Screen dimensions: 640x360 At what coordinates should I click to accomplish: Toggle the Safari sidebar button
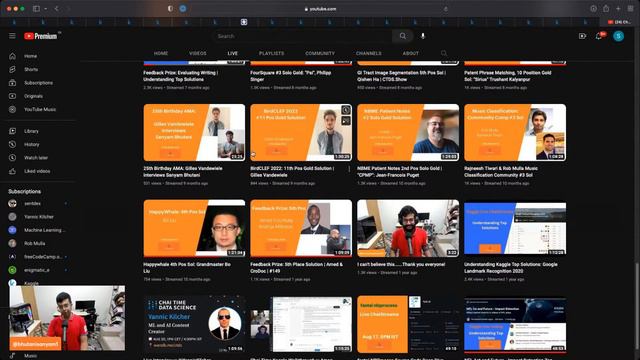coord(36,9)
